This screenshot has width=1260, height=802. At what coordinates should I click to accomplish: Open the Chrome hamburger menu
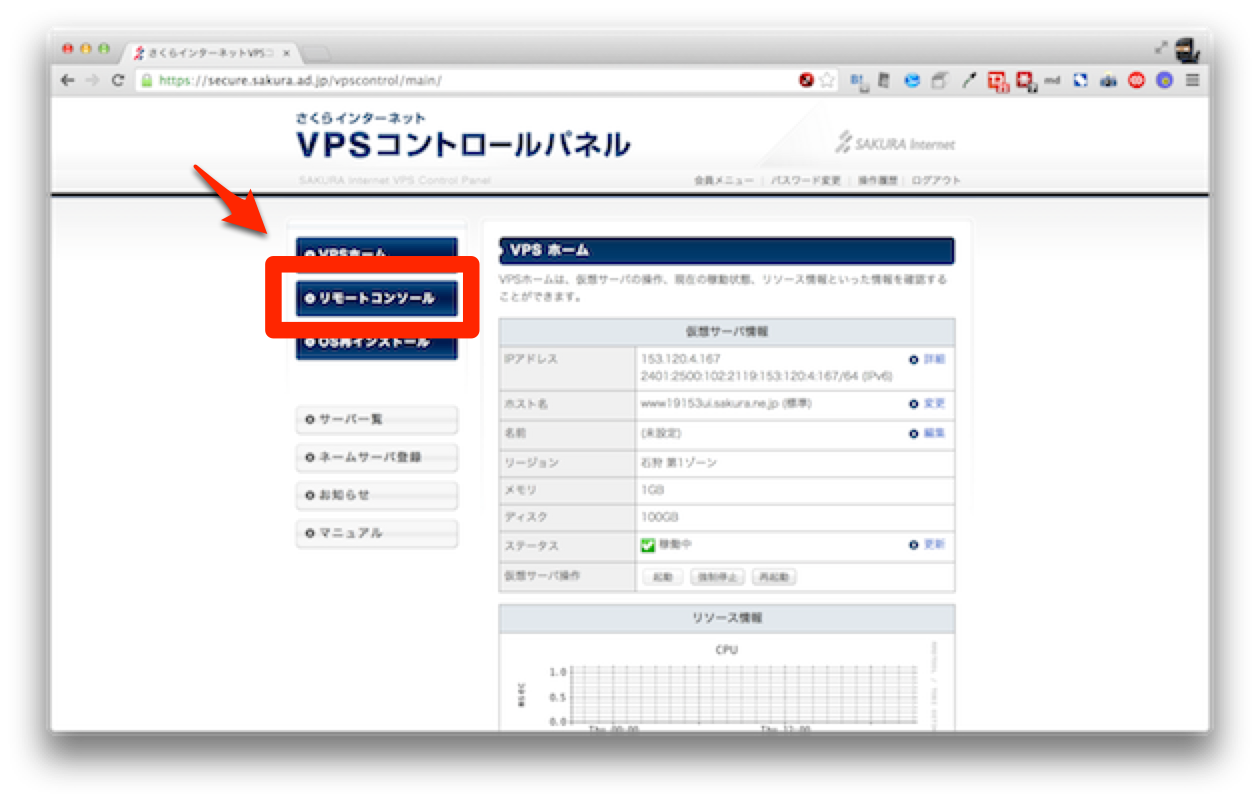[1192, 80]
